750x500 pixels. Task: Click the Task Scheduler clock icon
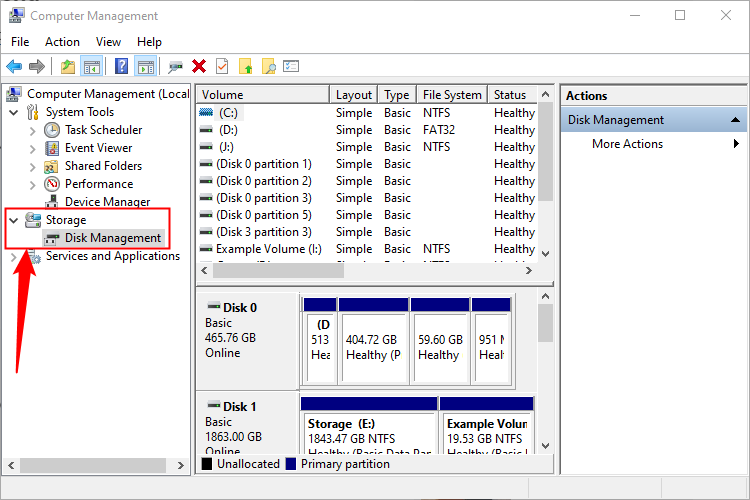[52, 130]
